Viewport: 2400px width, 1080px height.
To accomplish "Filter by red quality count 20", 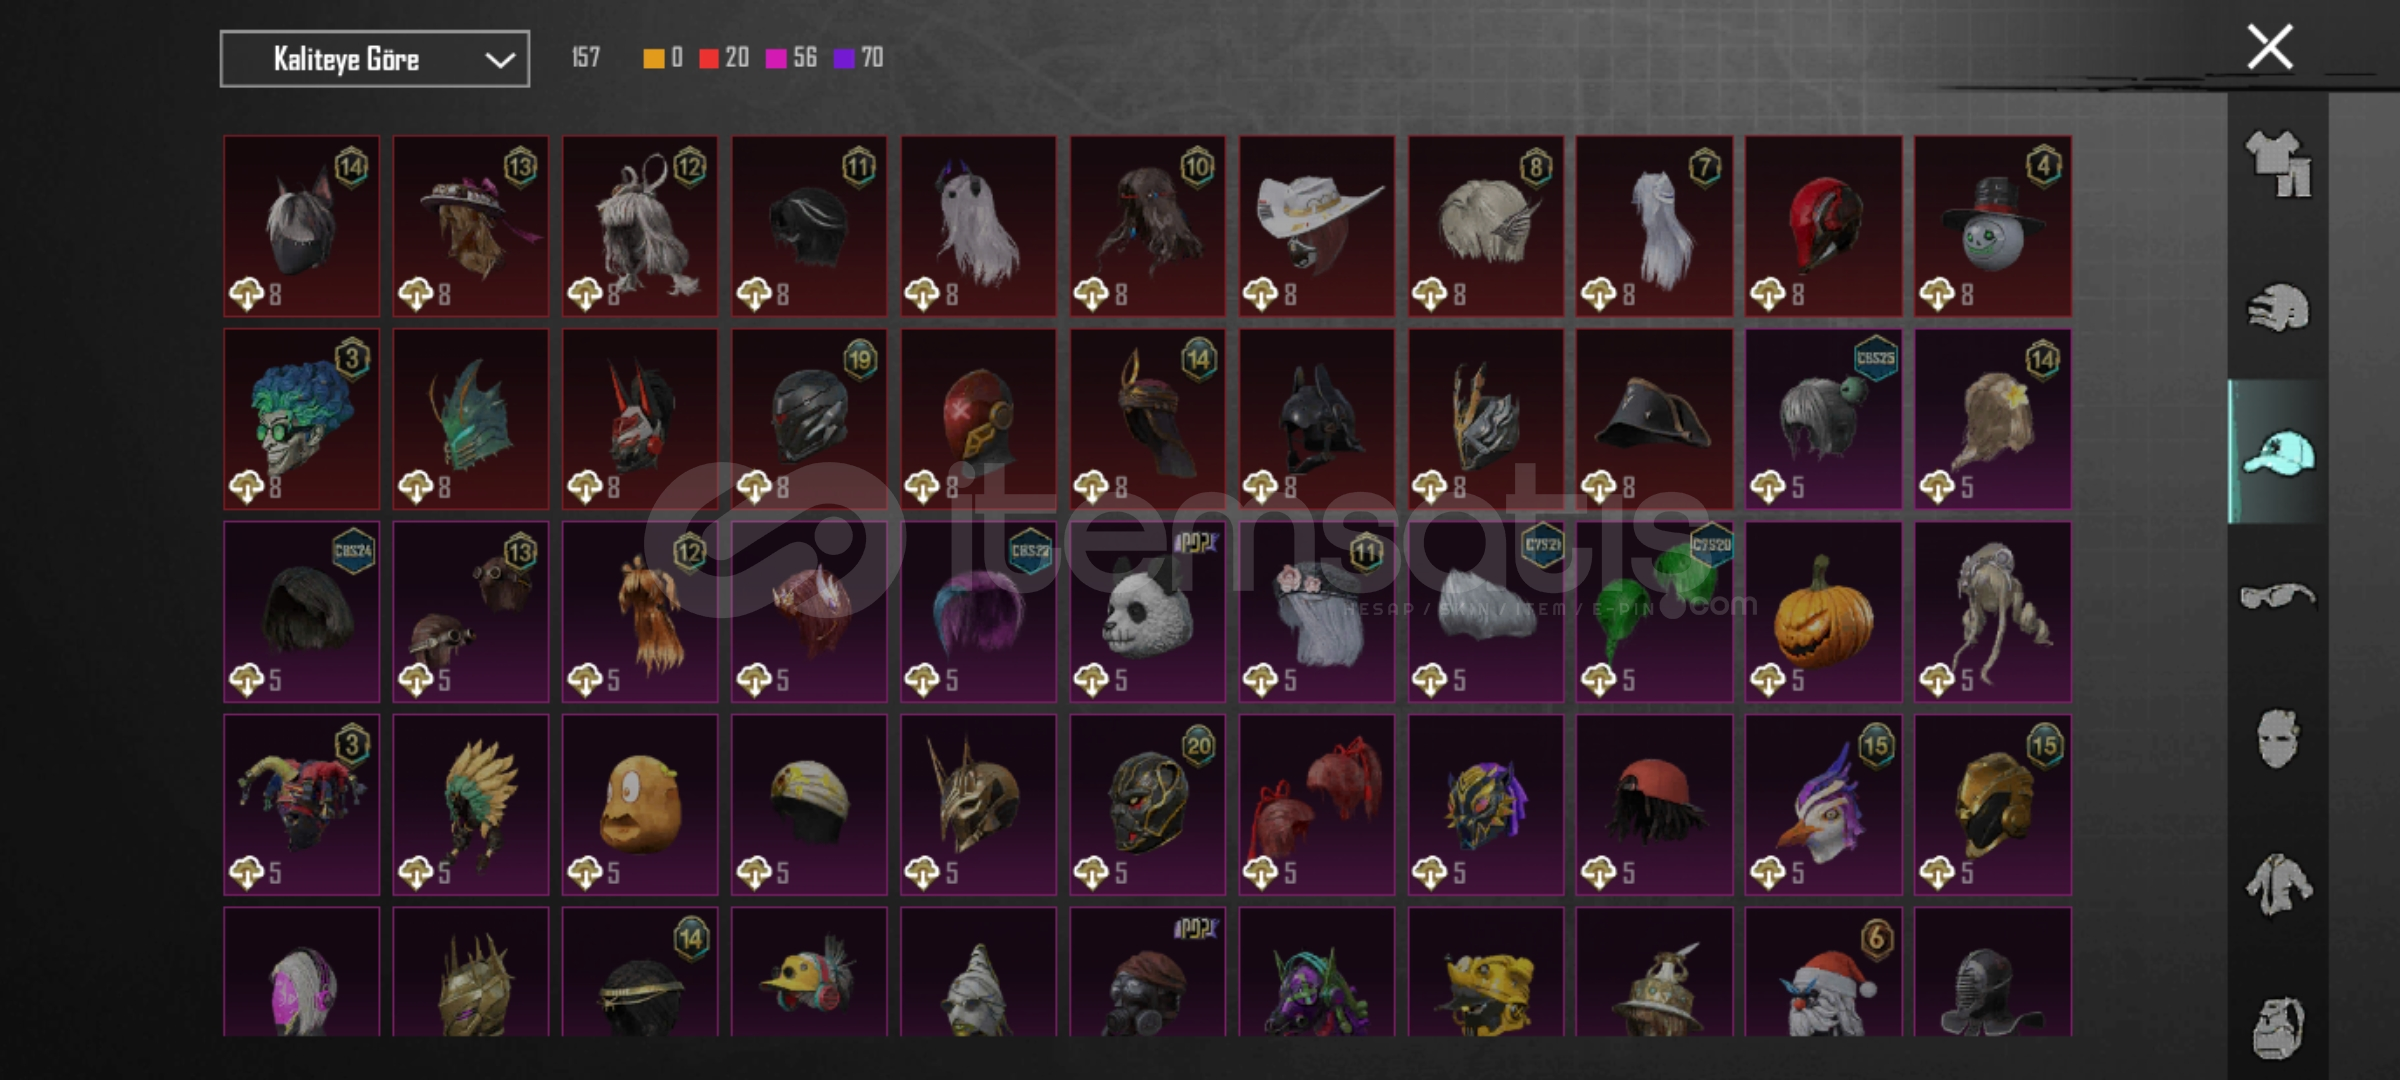I will point(724,58).
